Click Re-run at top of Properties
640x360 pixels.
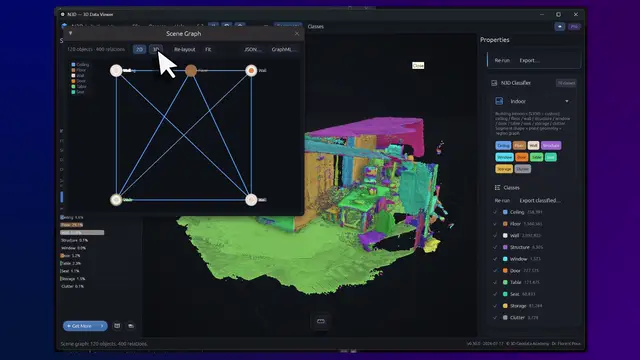point(502,60)
